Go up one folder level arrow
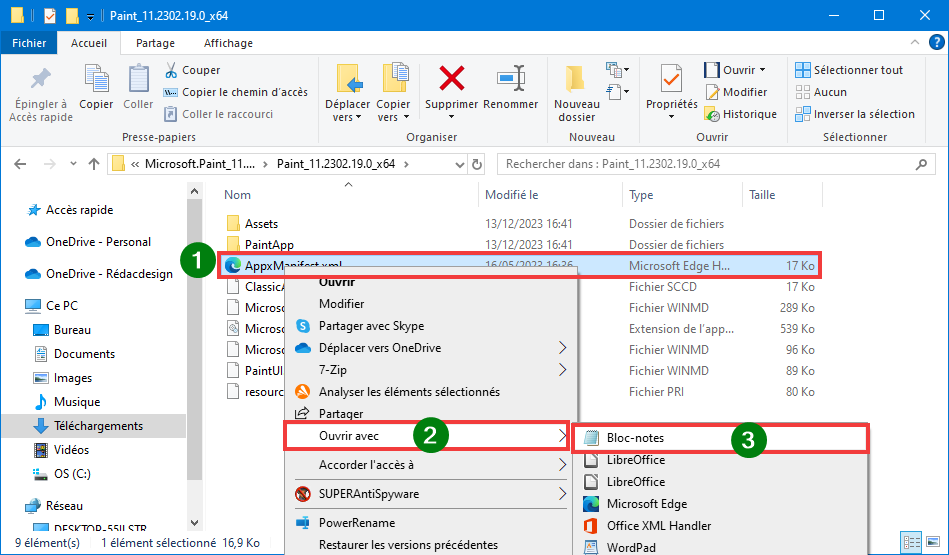This screenshot has width=949, height=555. (x=94, y=164)
